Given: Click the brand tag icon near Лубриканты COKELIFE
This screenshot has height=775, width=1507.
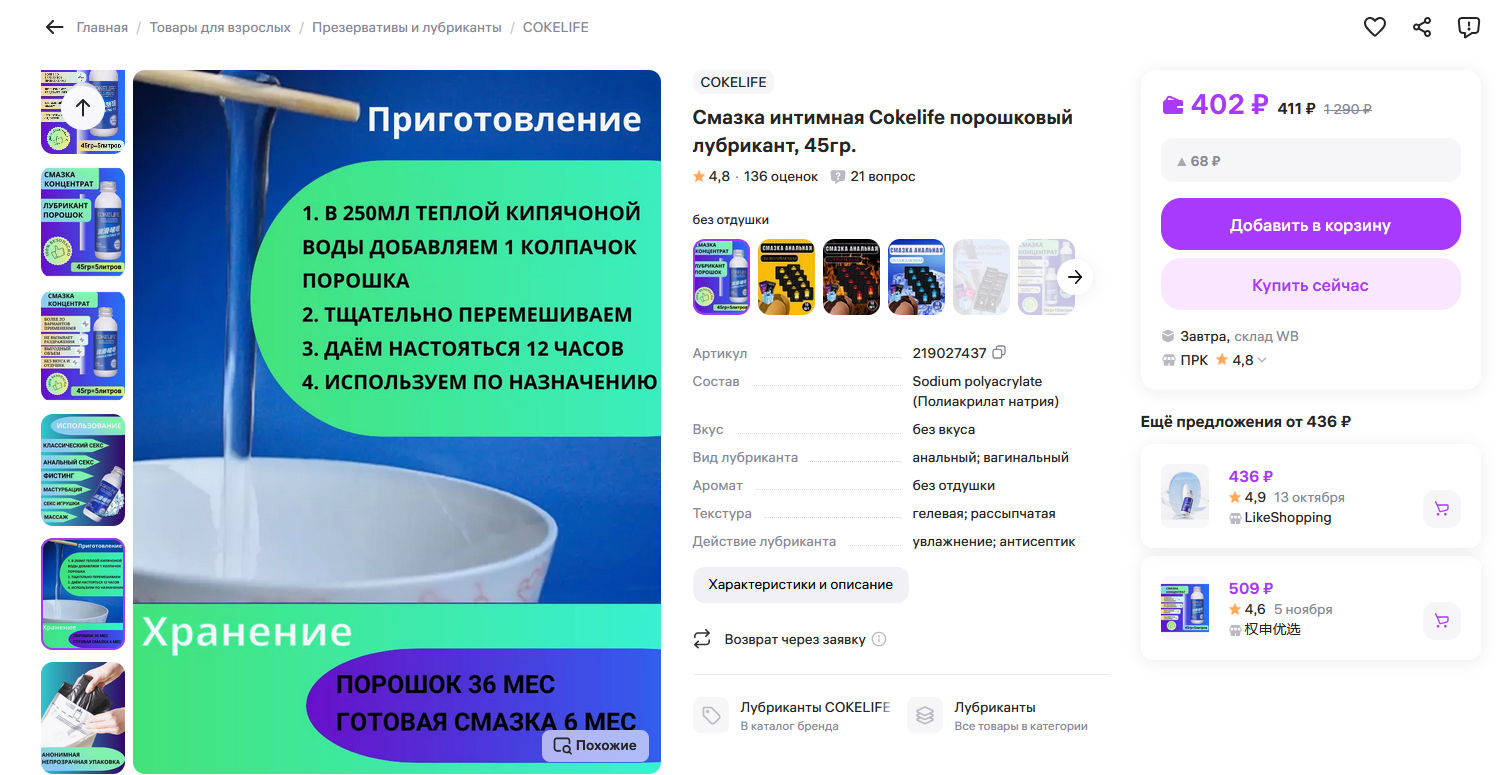Looking at the screenshot, I should (x=711, y=716).
